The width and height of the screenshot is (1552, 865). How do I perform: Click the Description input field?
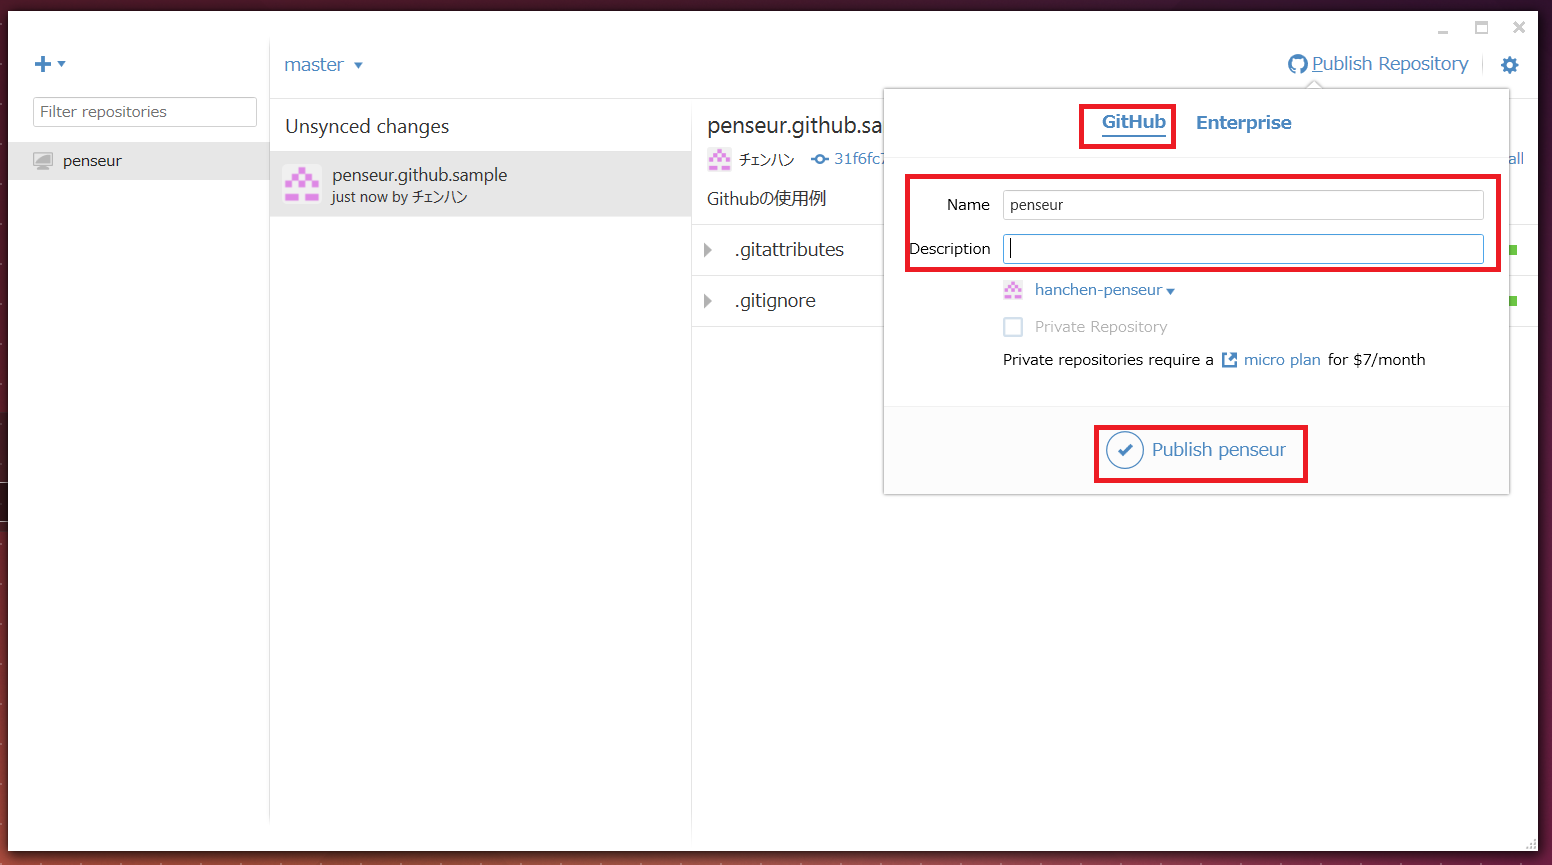pos(1243,249)
